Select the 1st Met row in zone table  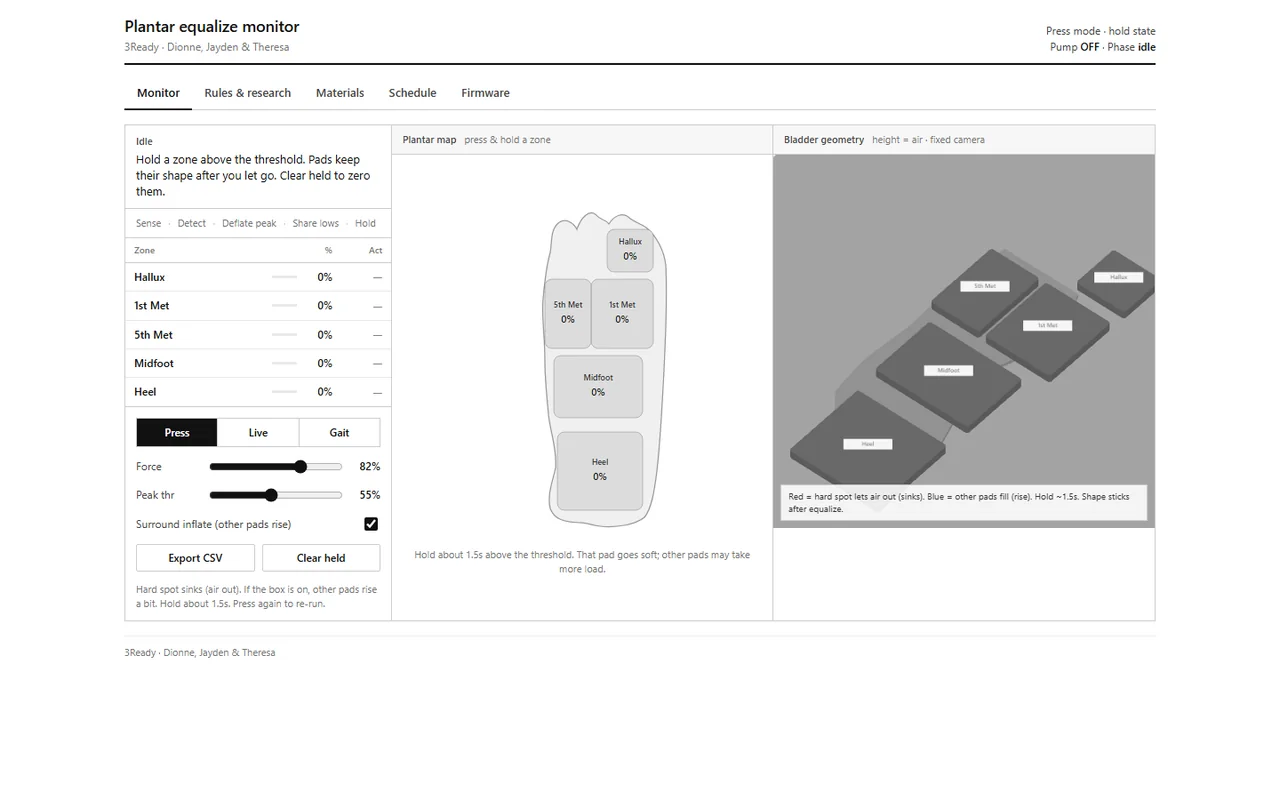point(258,306)
